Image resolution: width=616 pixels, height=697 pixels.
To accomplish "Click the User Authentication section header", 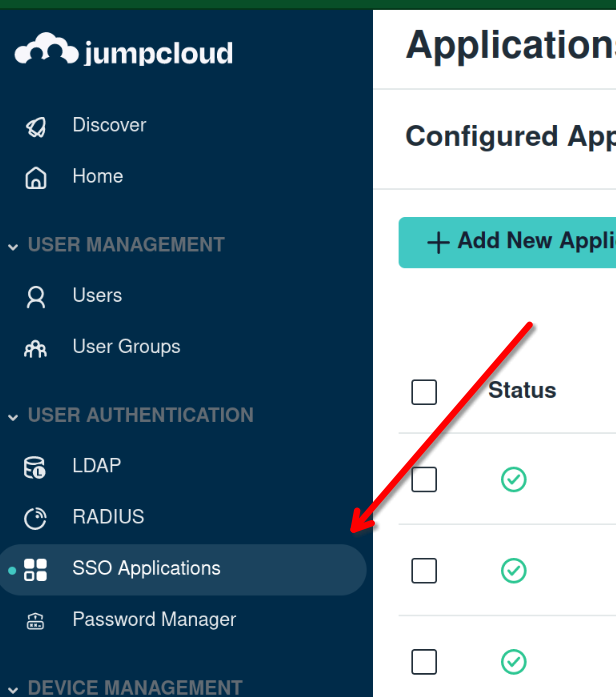I will click(x=140, y=415).
